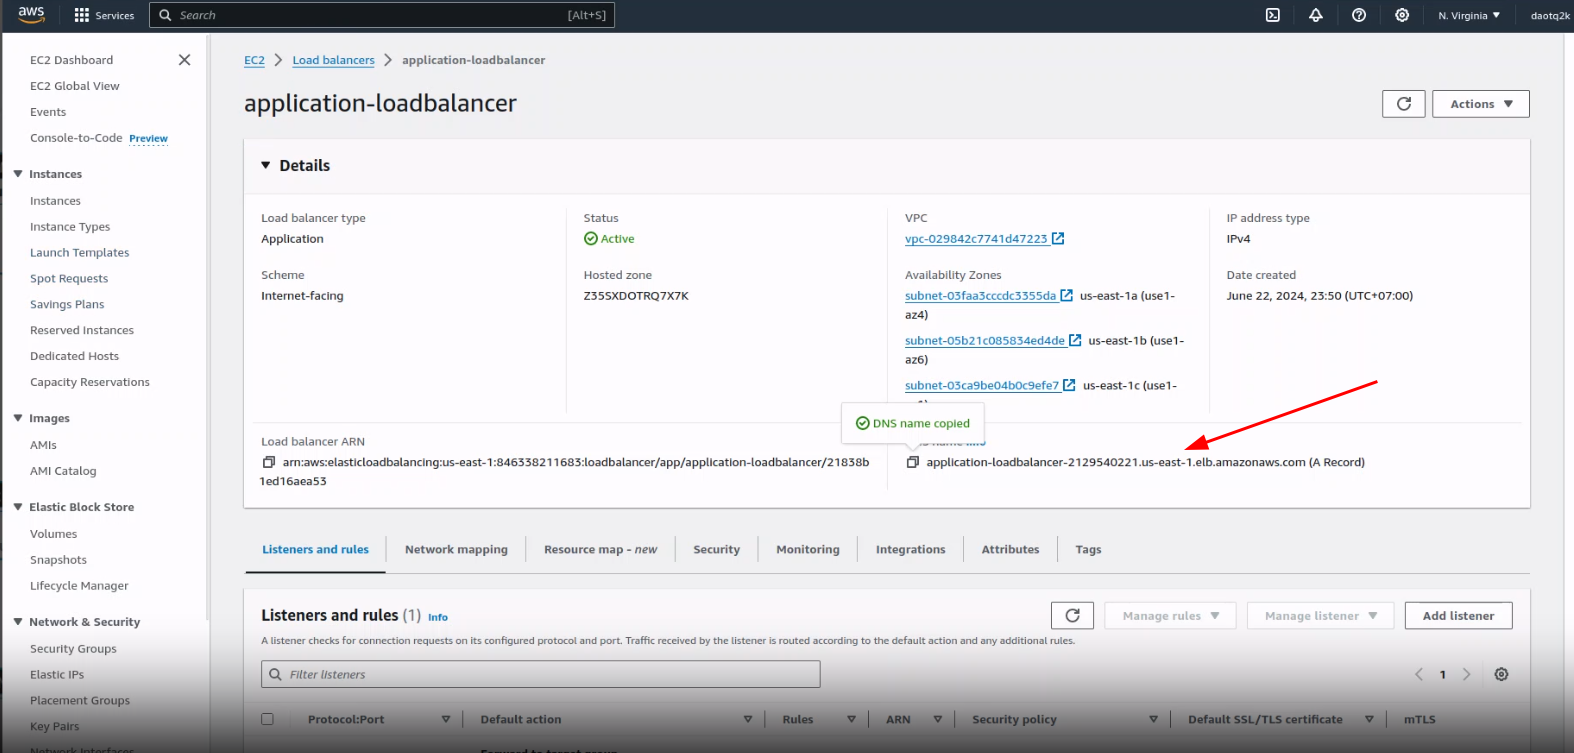Sort by Protocol:Port column arrow
This screenshot has width=1574, height=753.
(x=446, y=720)
